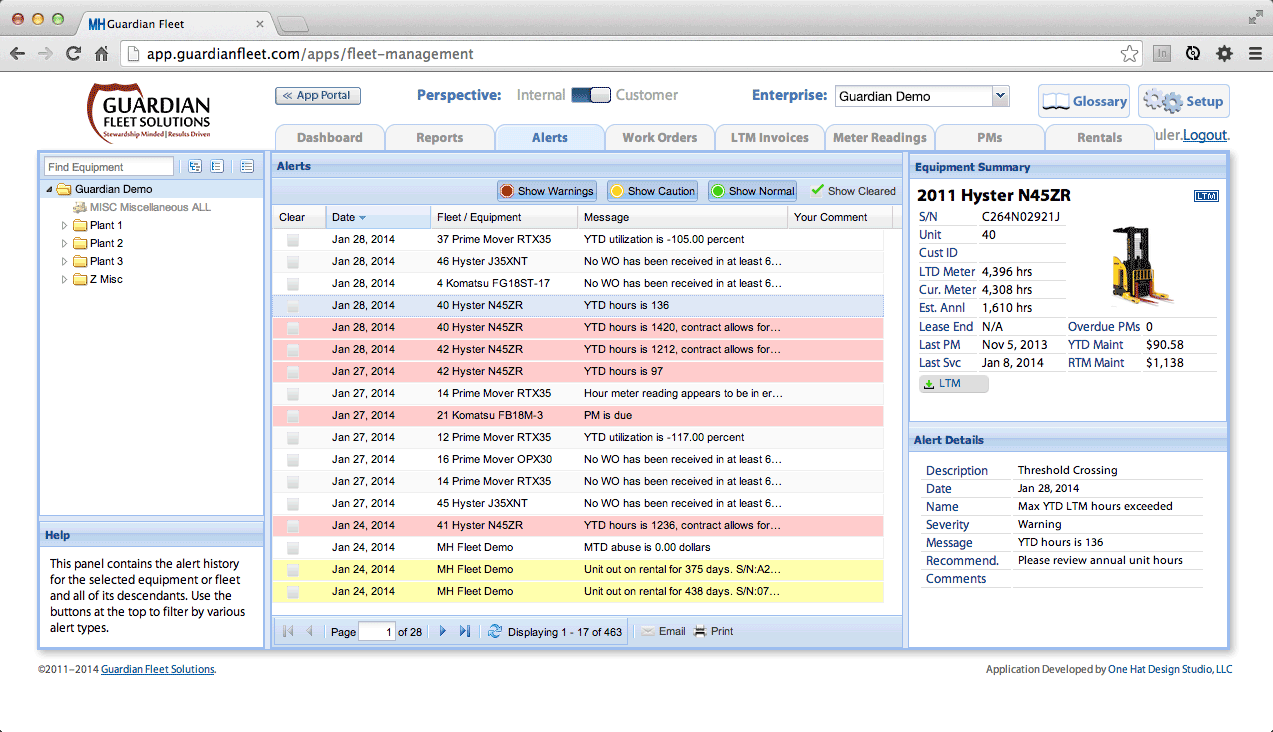Toggle Show Warnings filter
Viewport: 1273px width, 732px height.
(547, 191)
